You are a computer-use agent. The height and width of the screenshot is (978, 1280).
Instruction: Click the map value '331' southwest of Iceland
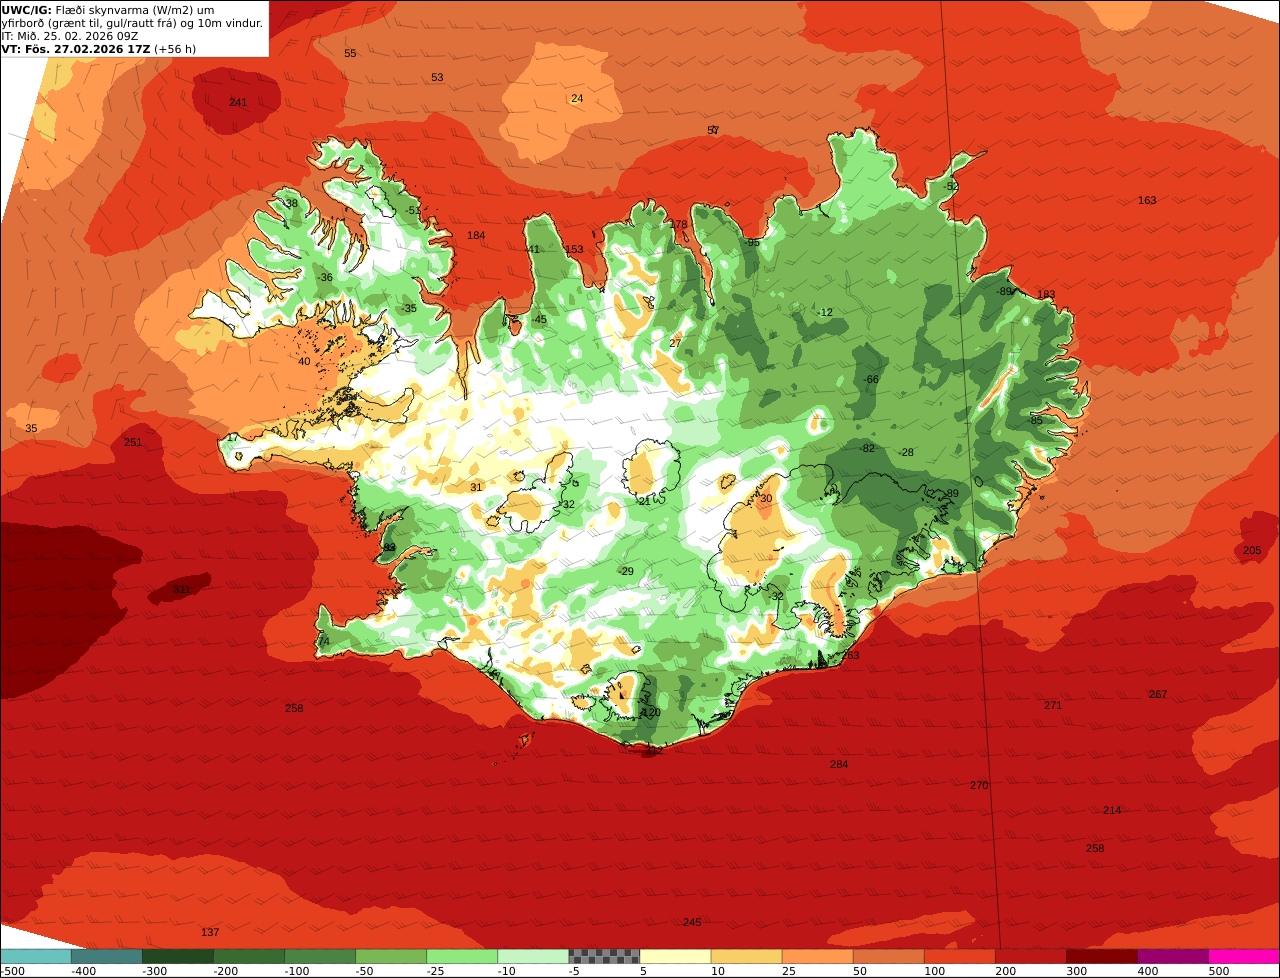pos(181,590)
